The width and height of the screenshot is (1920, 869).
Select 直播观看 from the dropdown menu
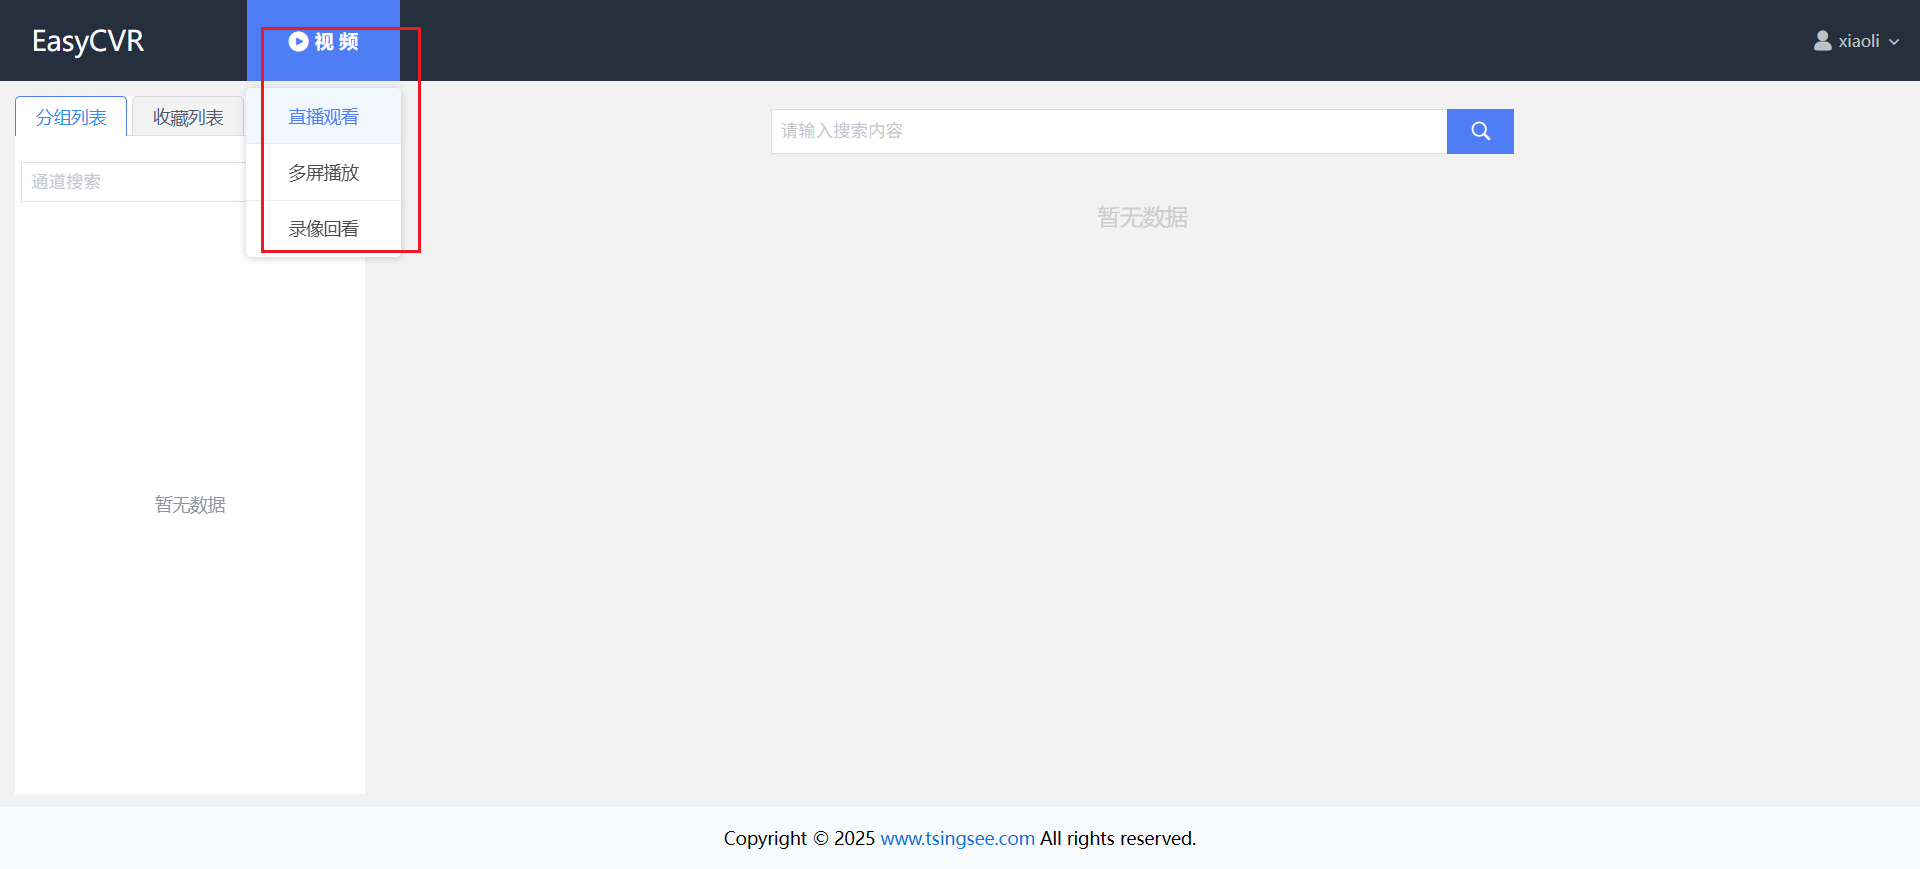click(323, 117)
